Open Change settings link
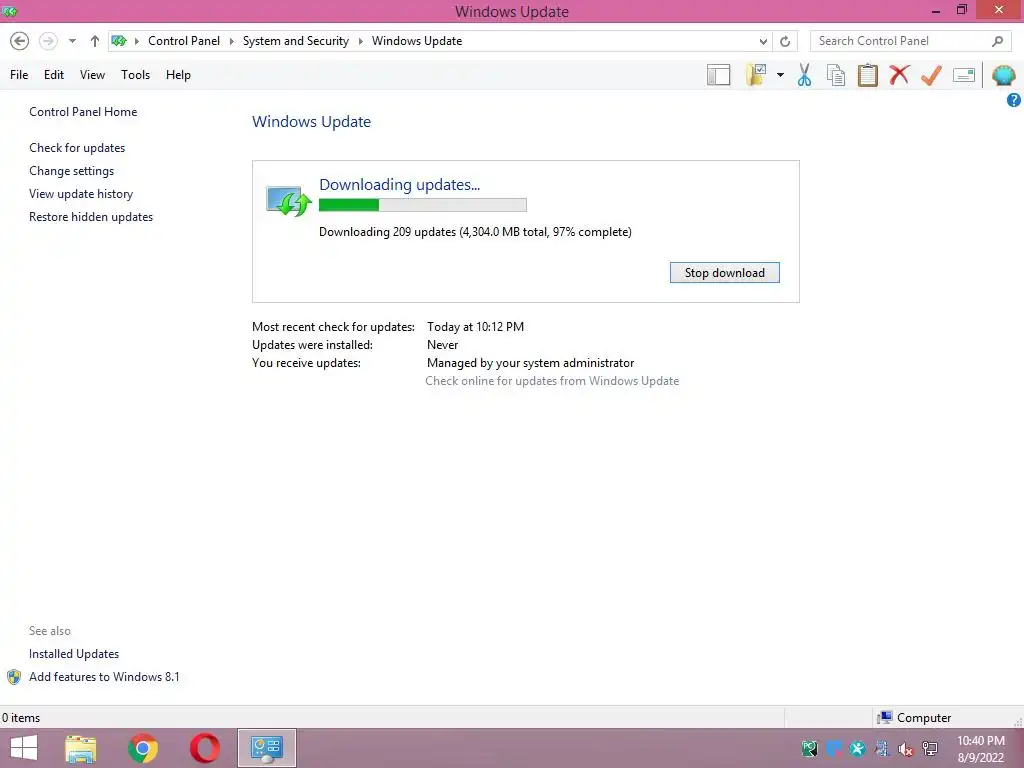The width and height of the screenshot is (1024, 768). 71,171
